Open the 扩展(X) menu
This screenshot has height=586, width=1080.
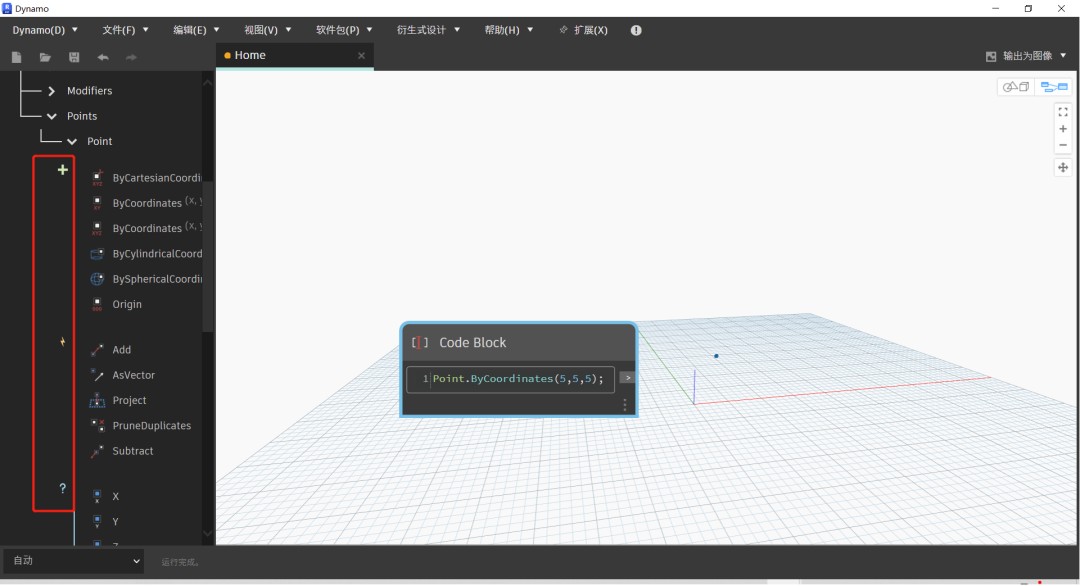click(584, 30)
